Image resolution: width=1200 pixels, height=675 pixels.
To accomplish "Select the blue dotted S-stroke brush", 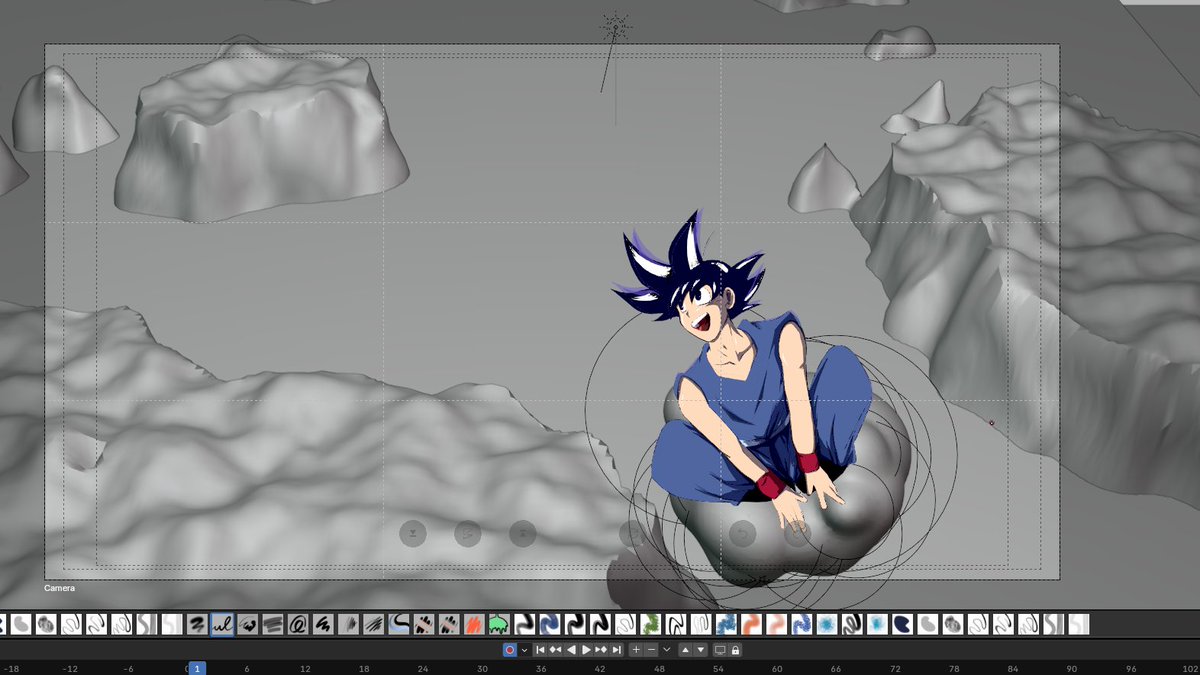I will click(x=802, y=625).
